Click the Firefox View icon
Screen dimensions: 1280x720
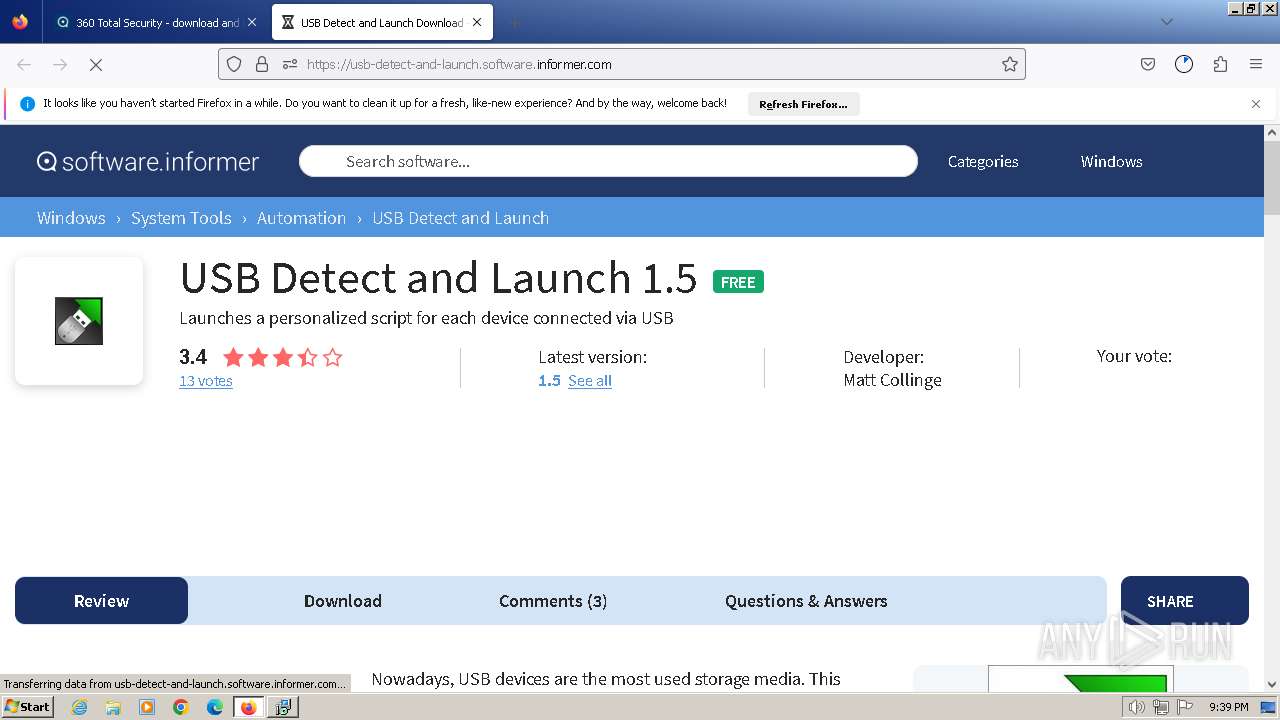(x=20, y=22)
